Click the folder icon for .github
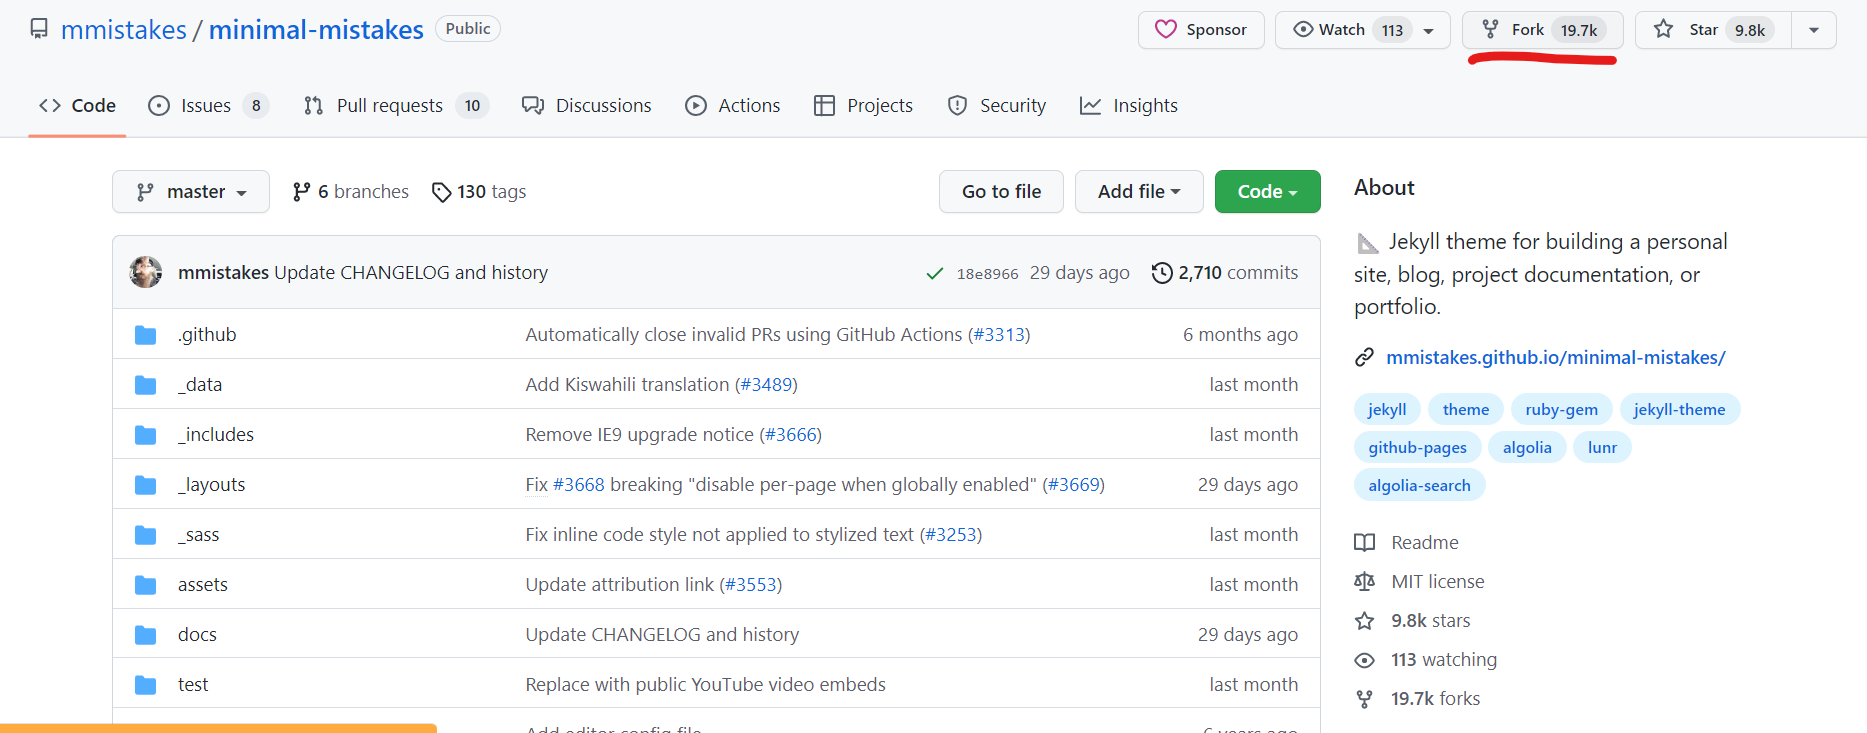 pos(146,335)
